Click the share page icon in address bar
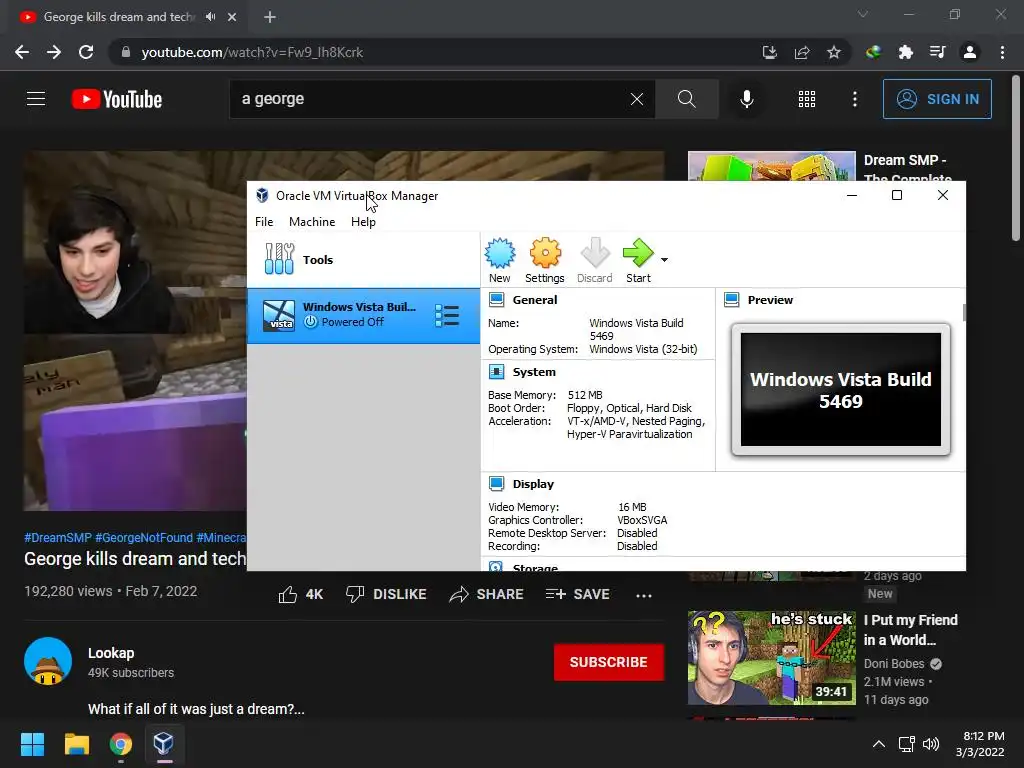 (x=802, y=52)
